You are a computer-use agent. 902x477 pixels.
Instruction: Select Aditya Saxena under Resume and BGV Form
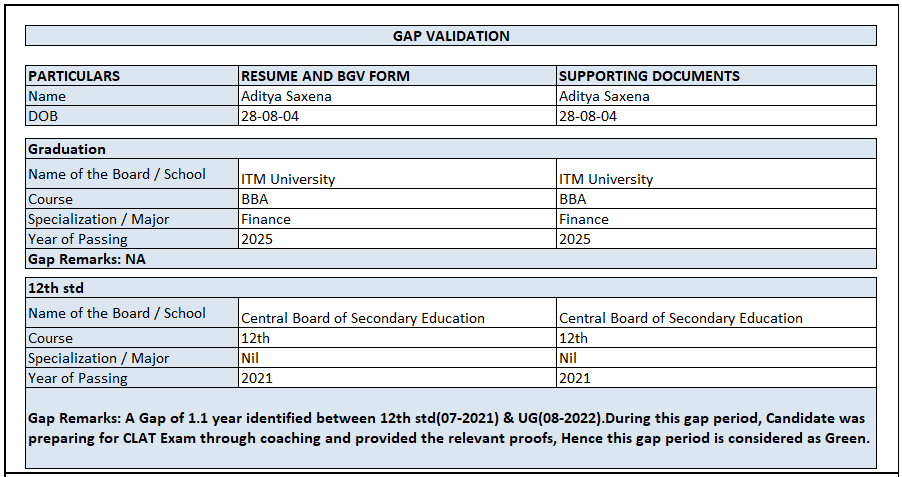coord(286,96)
